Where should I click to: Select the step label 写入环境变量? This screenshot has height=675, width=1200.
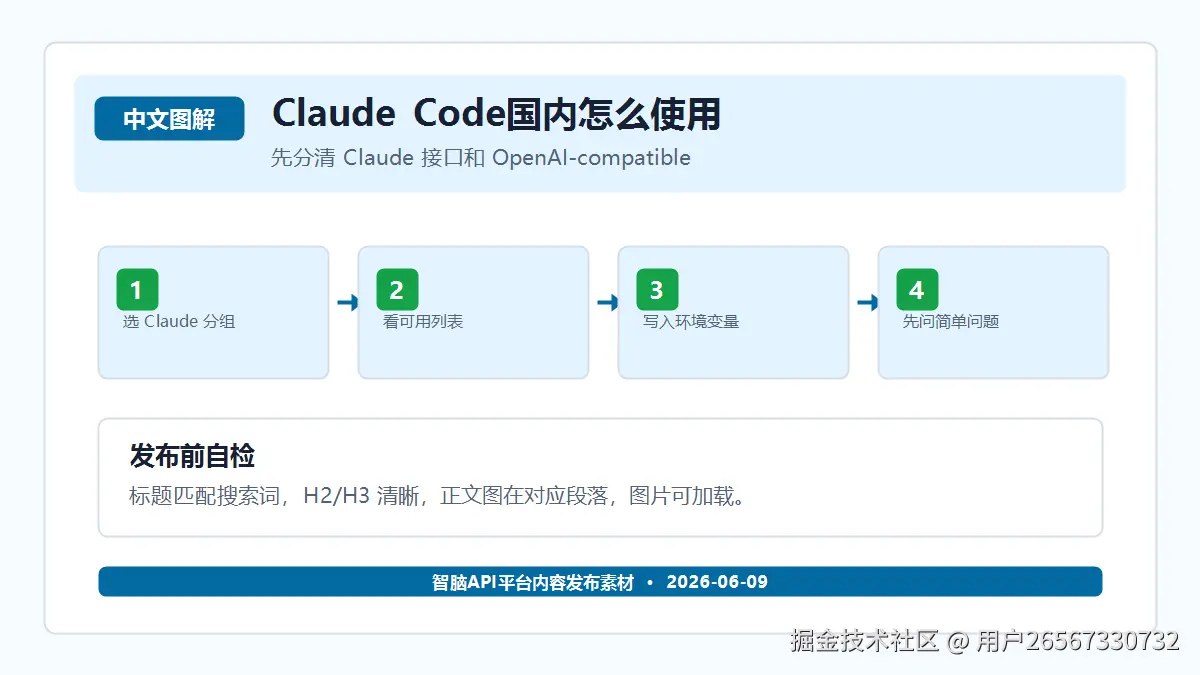pos(691,322)
